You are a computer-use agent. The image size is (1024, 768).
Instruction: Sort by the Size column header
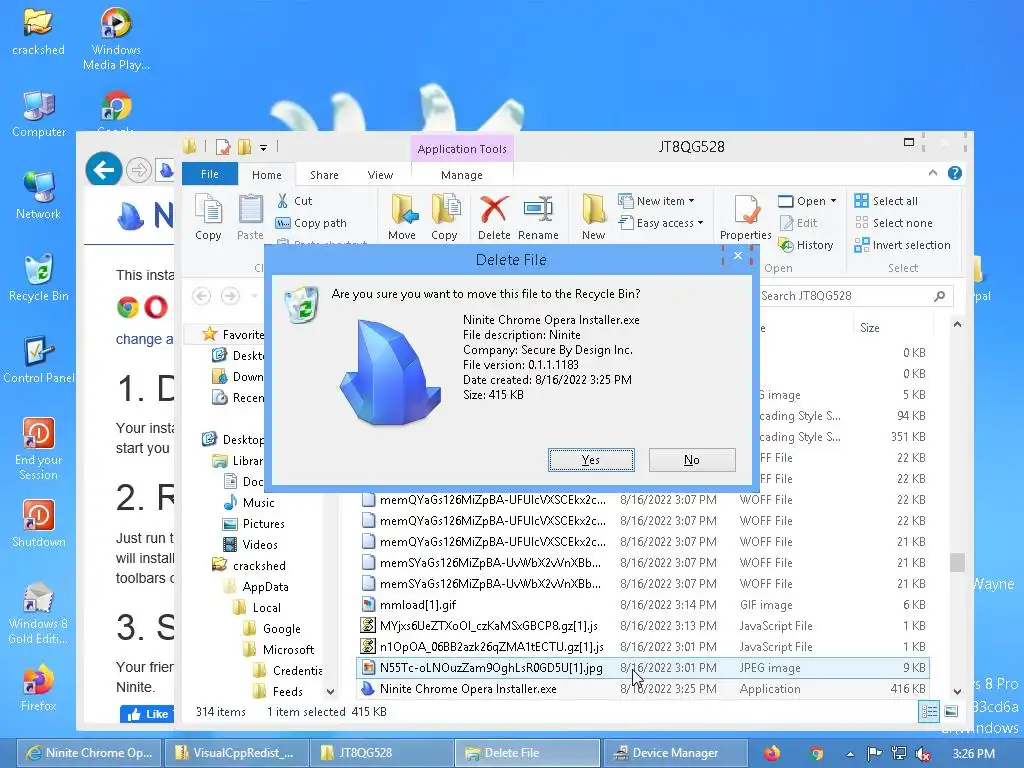coord(870,327)
